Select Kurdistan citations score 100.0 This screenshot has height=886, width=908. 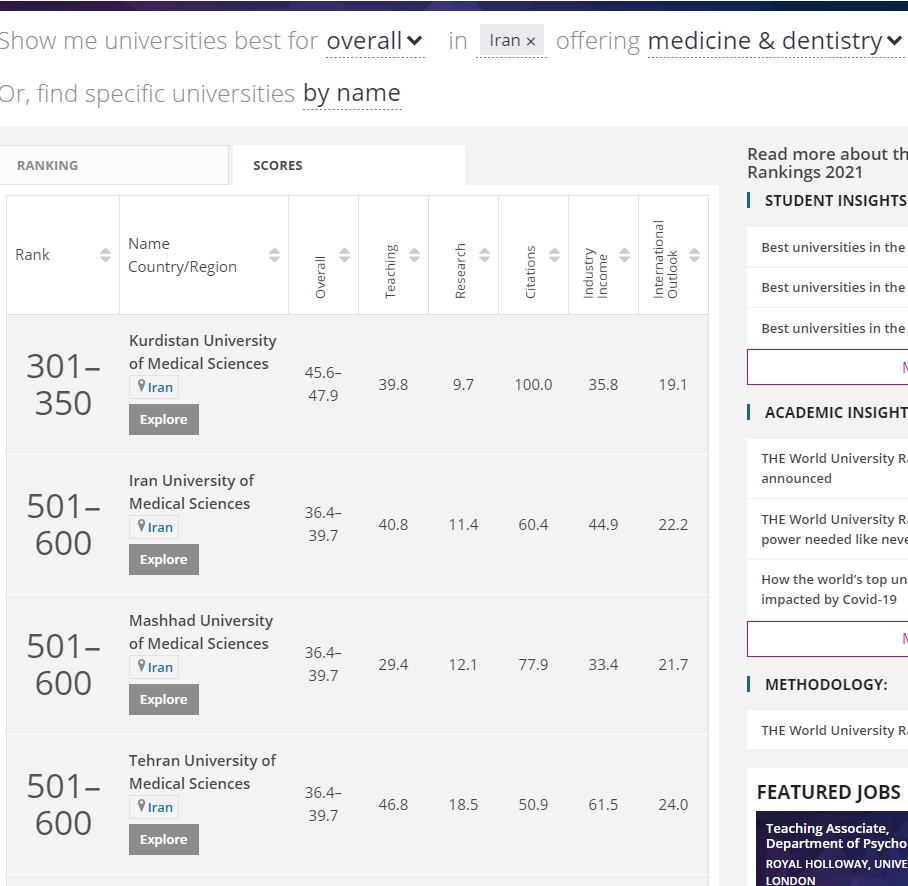(533, 385)
